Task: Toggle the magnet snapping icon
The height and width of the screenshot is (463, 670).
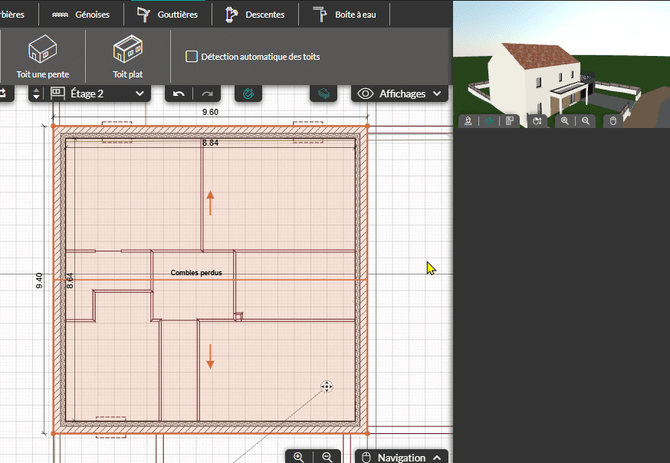Action: (248, 93)
